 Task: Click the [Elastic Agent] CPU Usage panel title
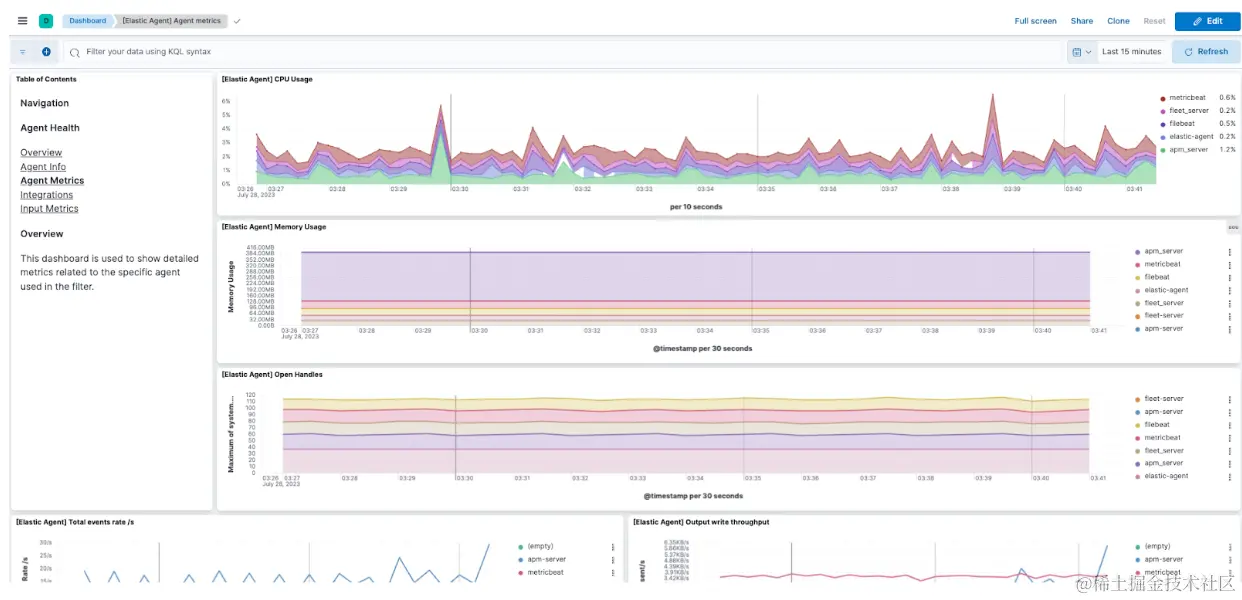(x=267, y=79)
